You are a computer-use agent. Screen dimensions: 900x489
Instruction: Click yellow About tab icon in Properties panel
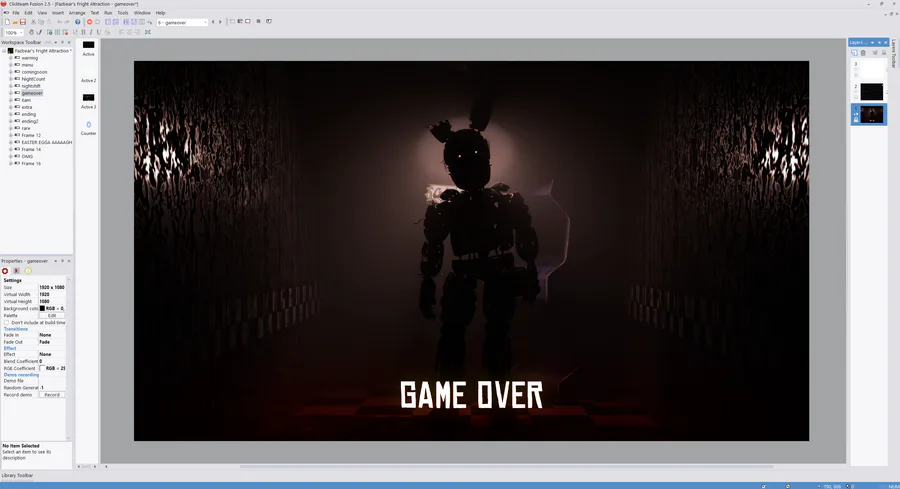(28, 271)
